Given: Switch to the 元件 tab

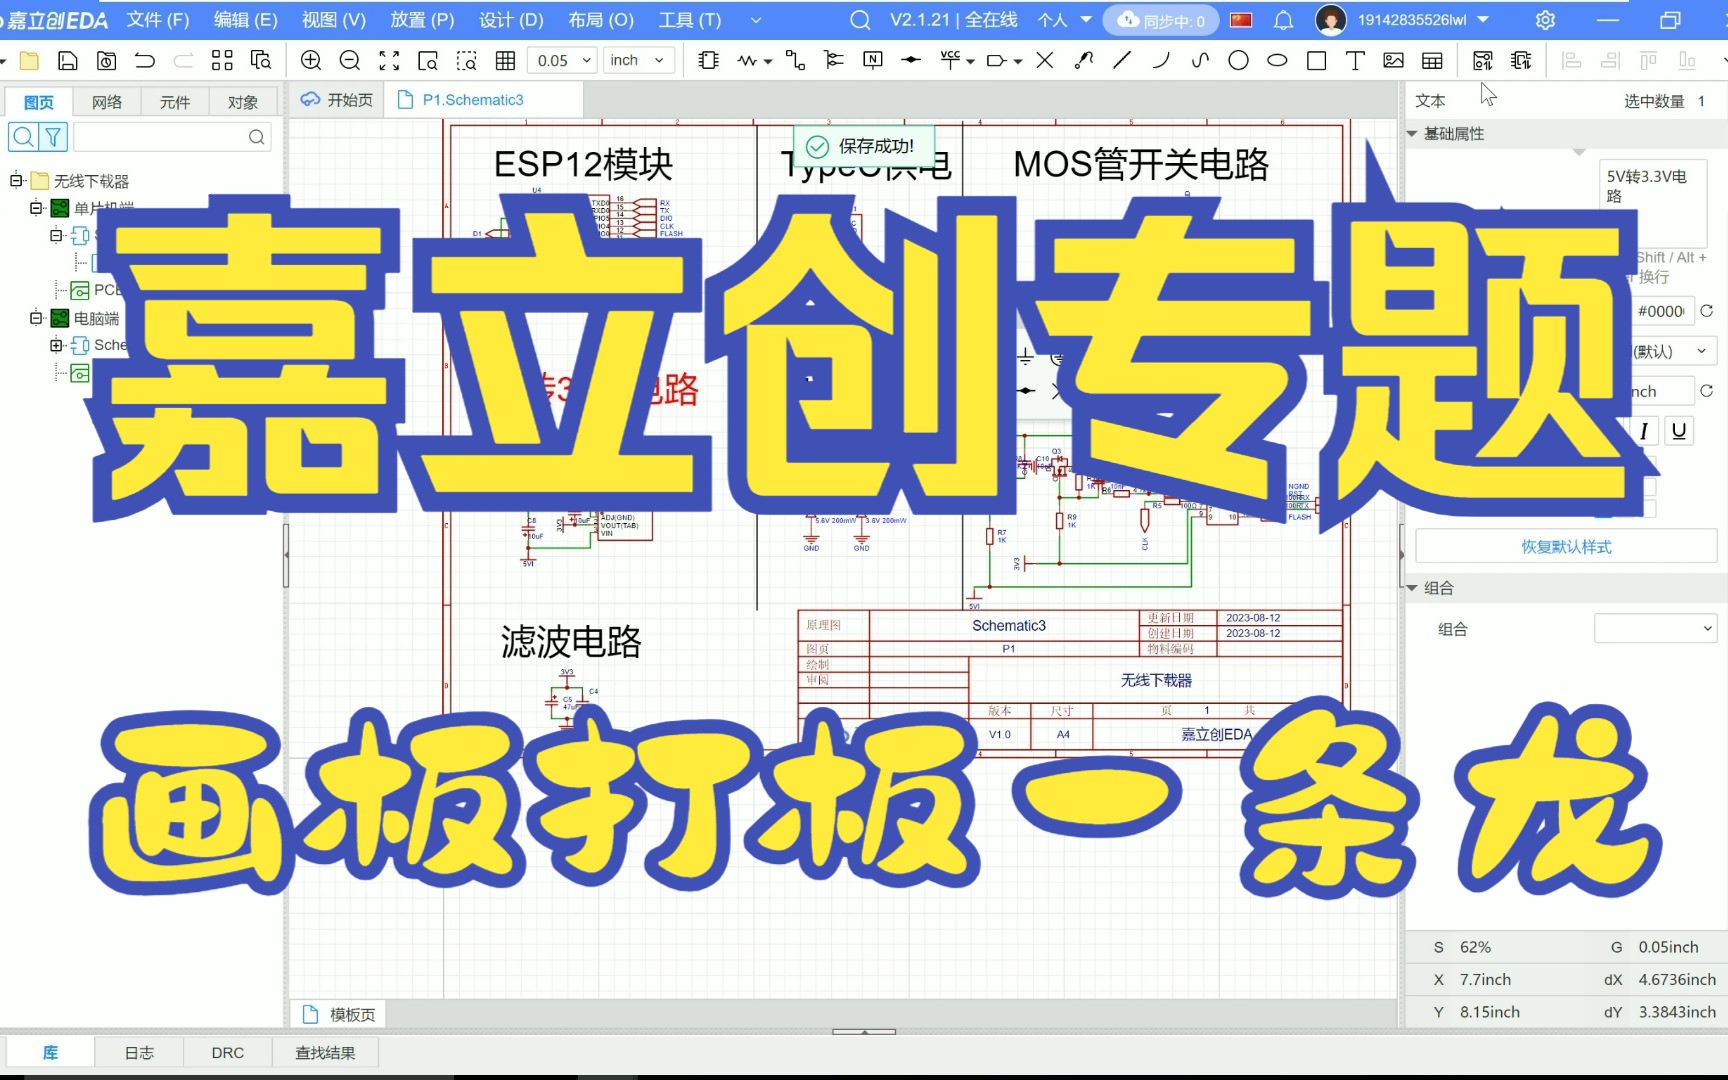Looking at the screenshot, I should click(175, 102).
